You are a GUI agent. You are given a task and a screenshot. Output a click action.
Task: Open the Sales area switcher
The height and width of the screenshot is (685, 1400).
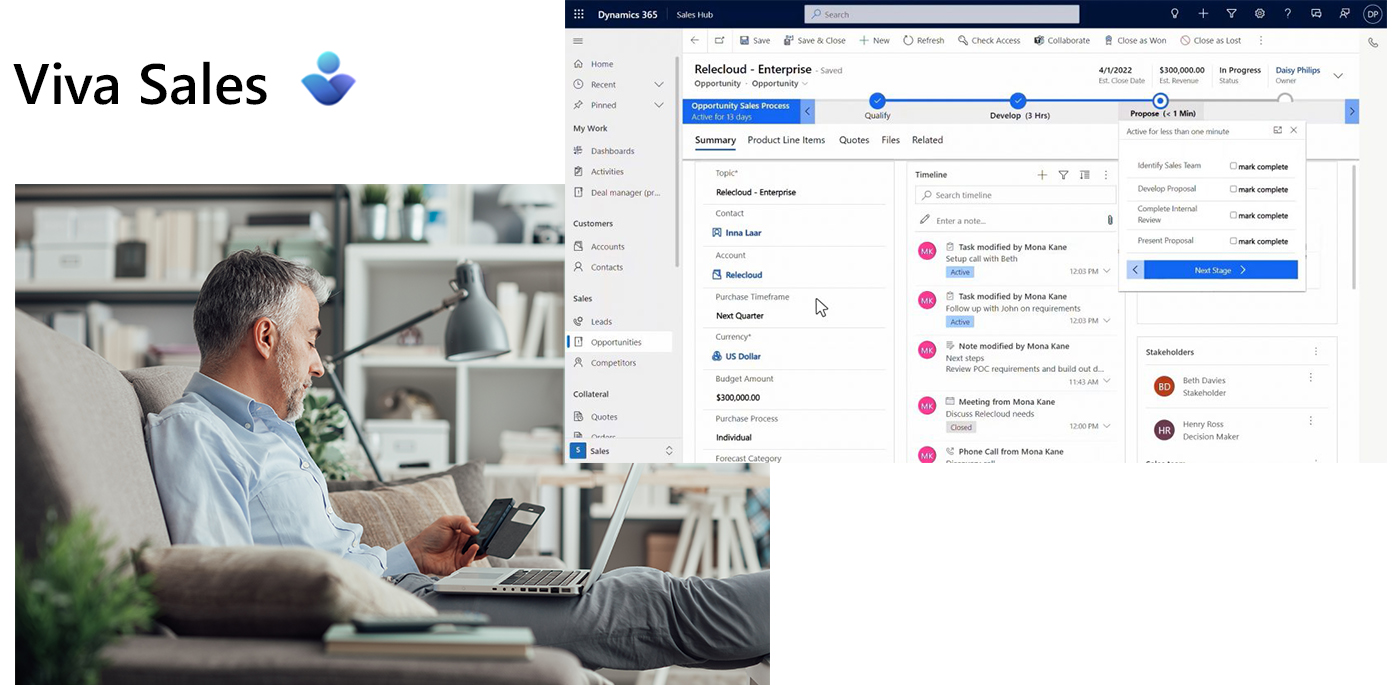623,451
